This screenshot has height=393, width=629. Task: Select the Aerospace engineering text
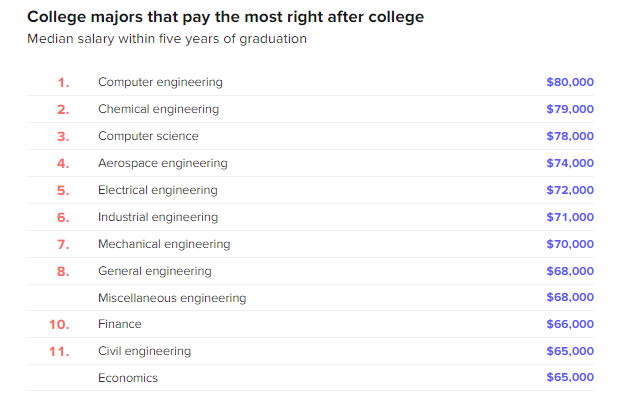pyautogui.click(x=162, y=163)
